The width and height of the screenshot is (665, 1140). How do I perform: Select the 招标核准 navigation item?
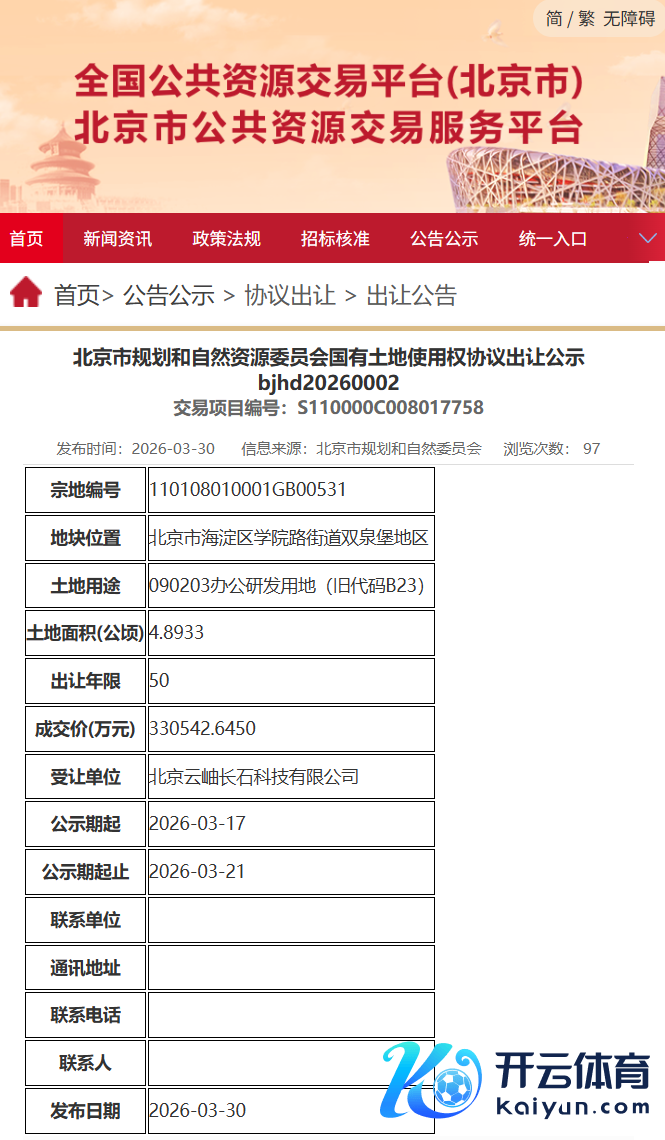point(335,239)
